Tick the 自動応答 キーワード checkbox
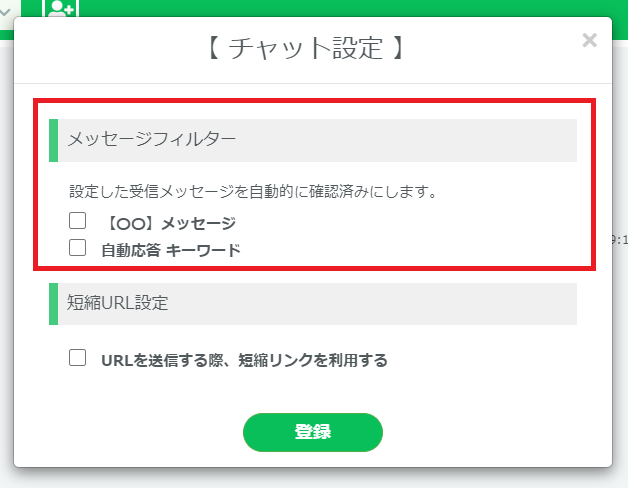Image resolution: width=628 pixels, height=488 pixels. (77, 247)
